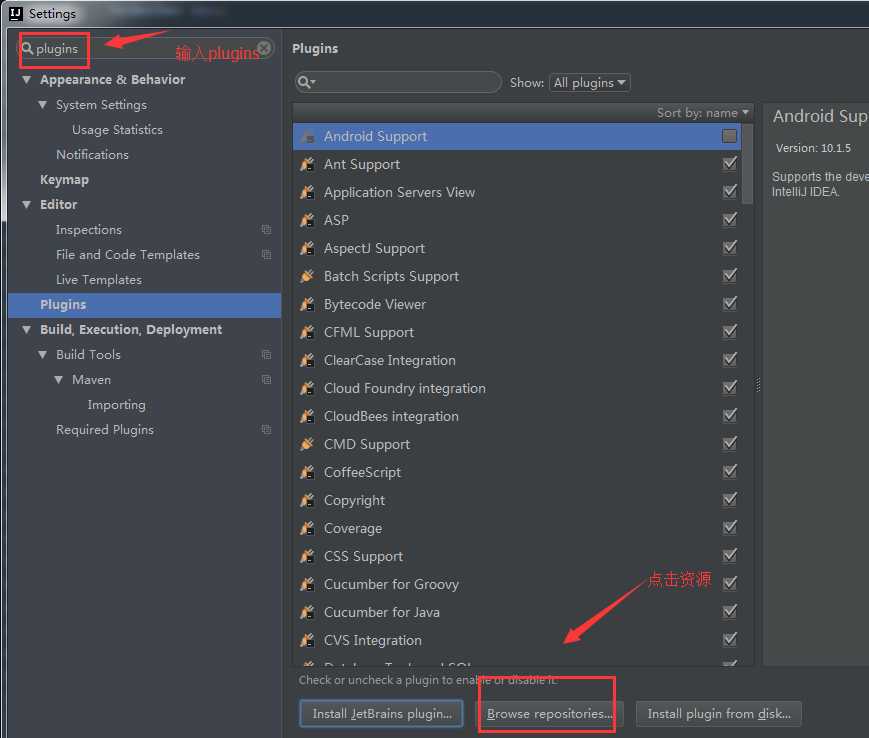Click the plugin list vertical scrollbar
Image resolution: width=869 pixels, height=738 pixels.
[x=747, y=164]
